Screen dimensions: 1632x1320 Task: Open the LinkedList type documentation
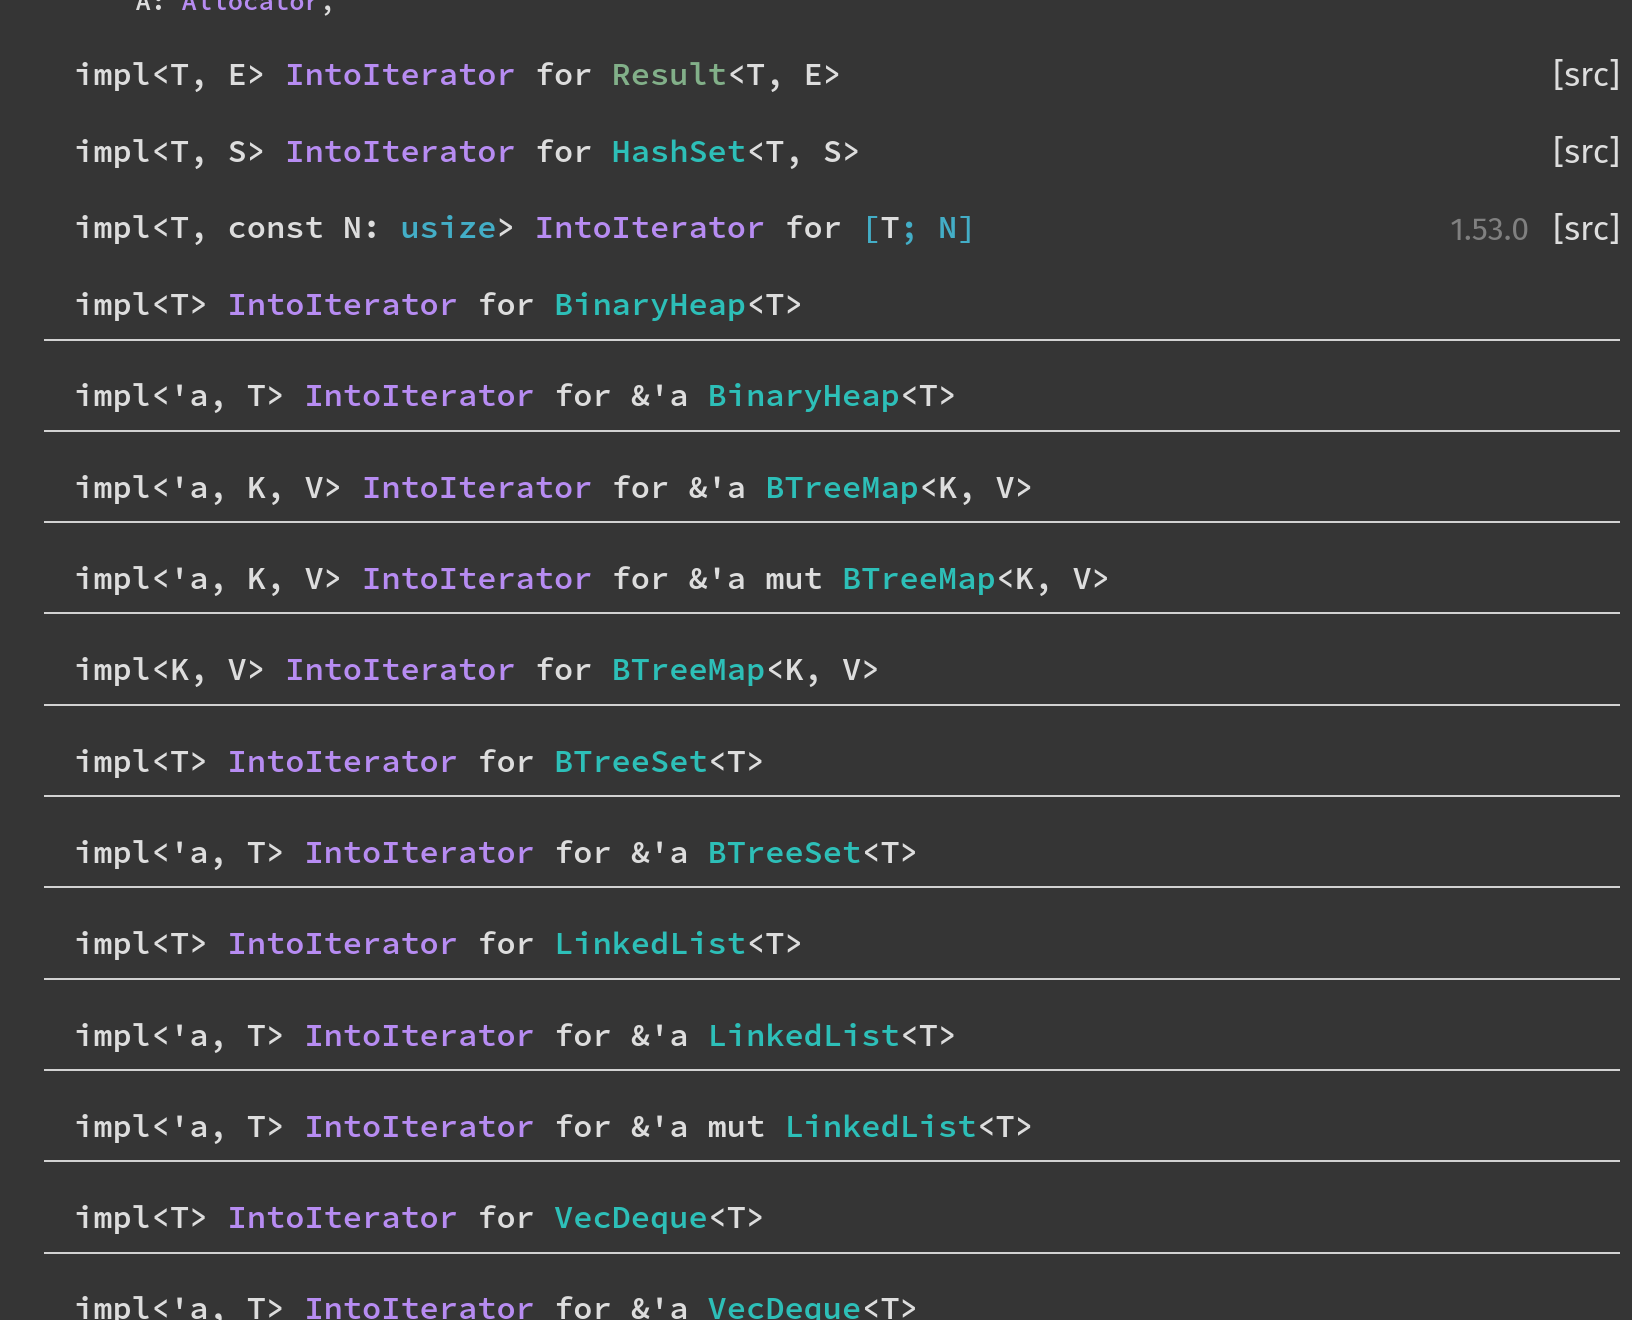point(650,943)
